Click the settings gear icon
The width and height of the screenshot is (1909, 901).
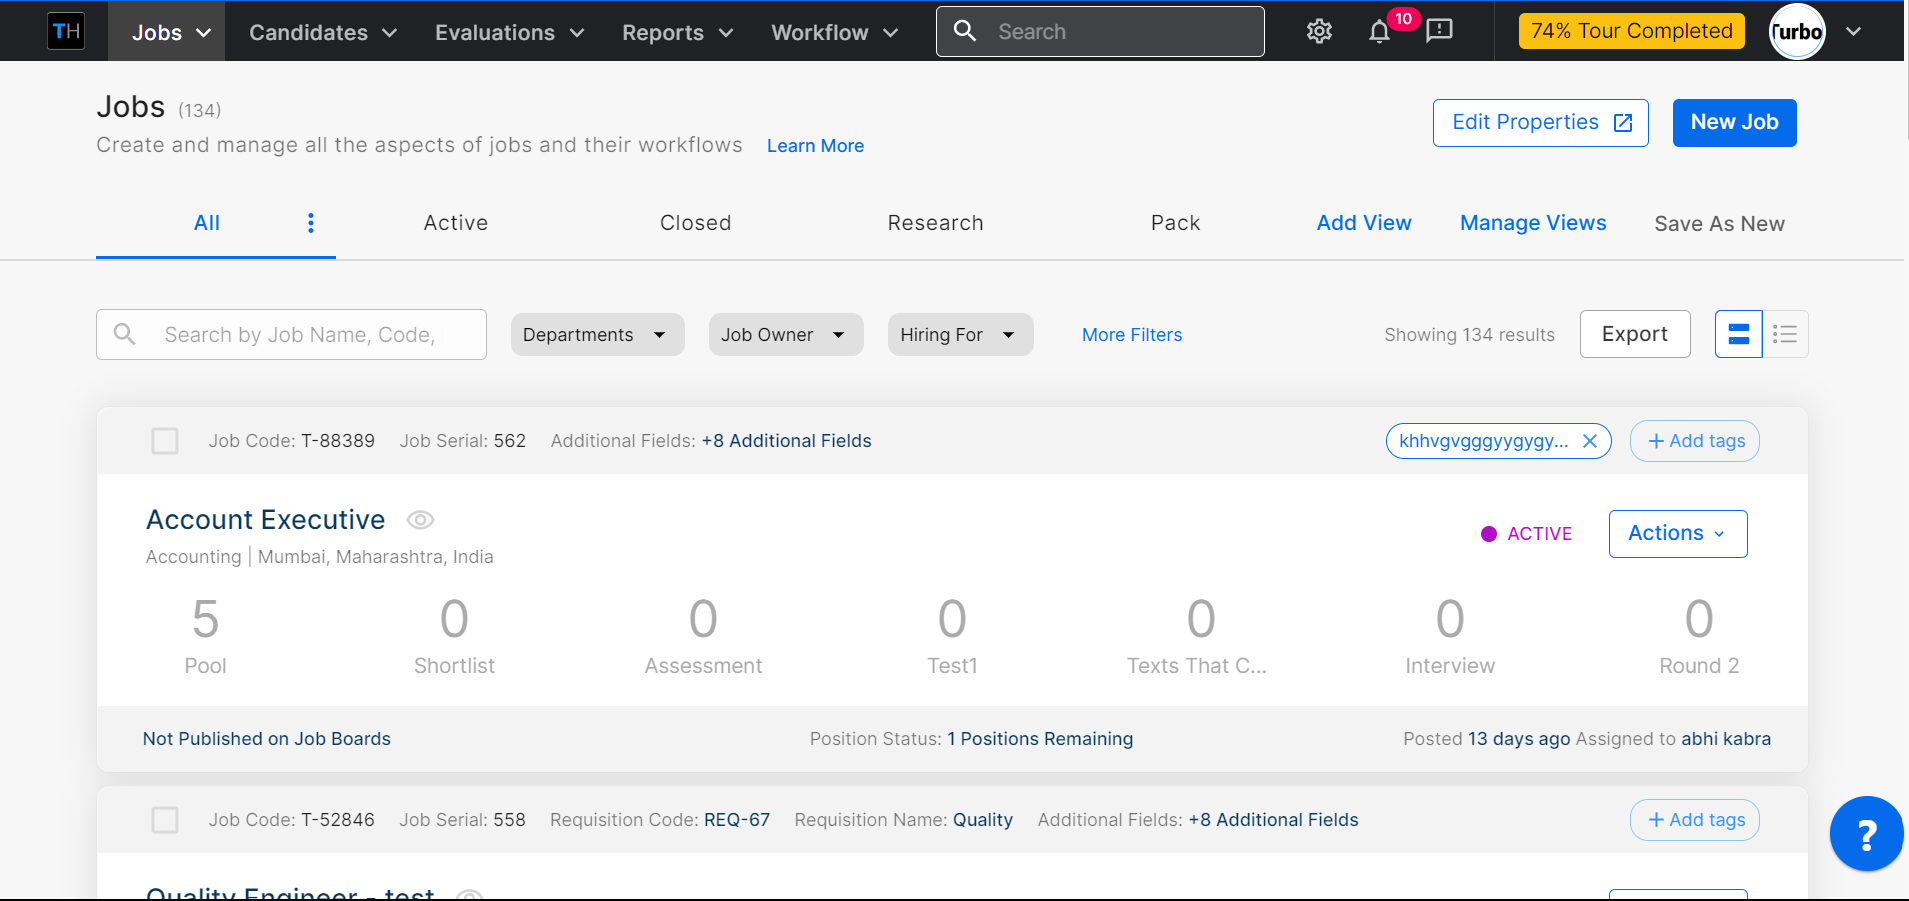1318,31
